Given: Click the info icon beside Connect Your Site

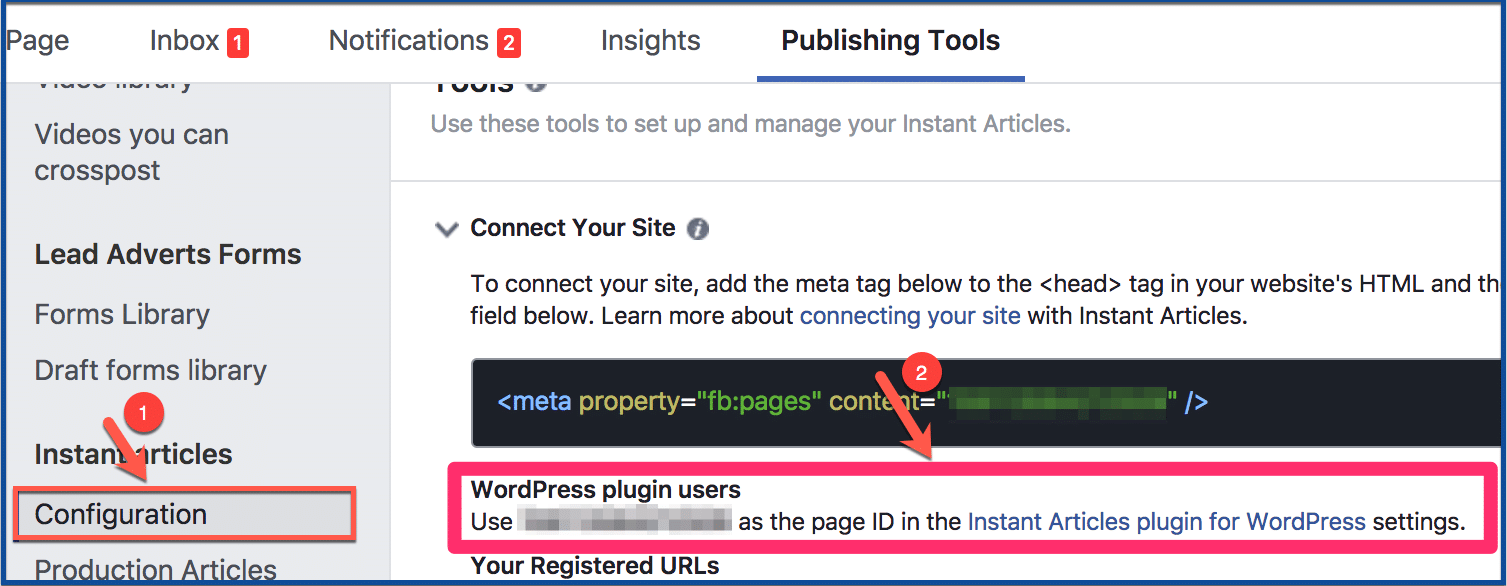Looking at the screenshot, I should pyautogui.click(x=698, y=229).
